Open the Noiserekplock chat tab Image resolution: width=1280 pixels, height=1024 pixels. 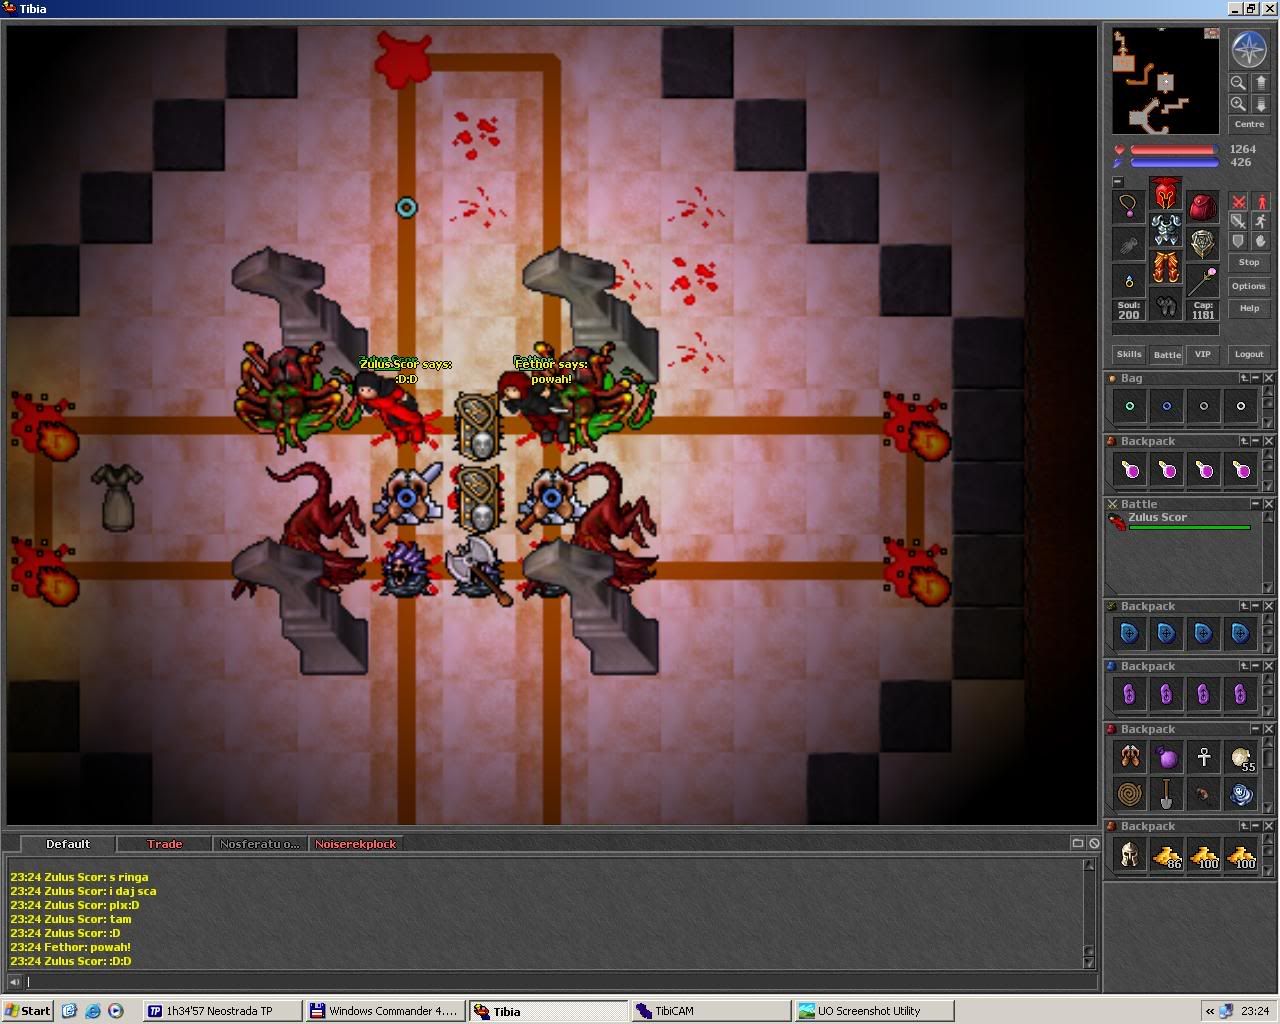[x=356, y=844]
